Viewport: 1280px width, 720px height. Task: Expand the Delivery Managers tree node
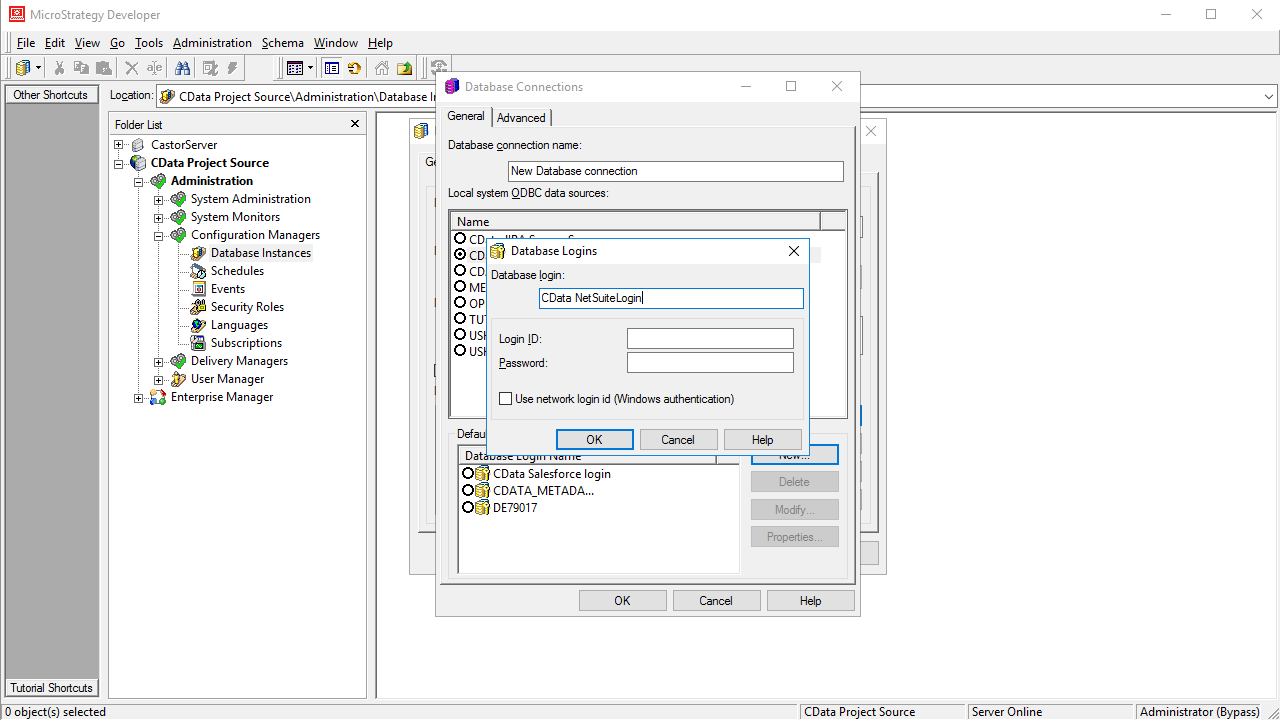pyautogui.click(x=160, y=361)
